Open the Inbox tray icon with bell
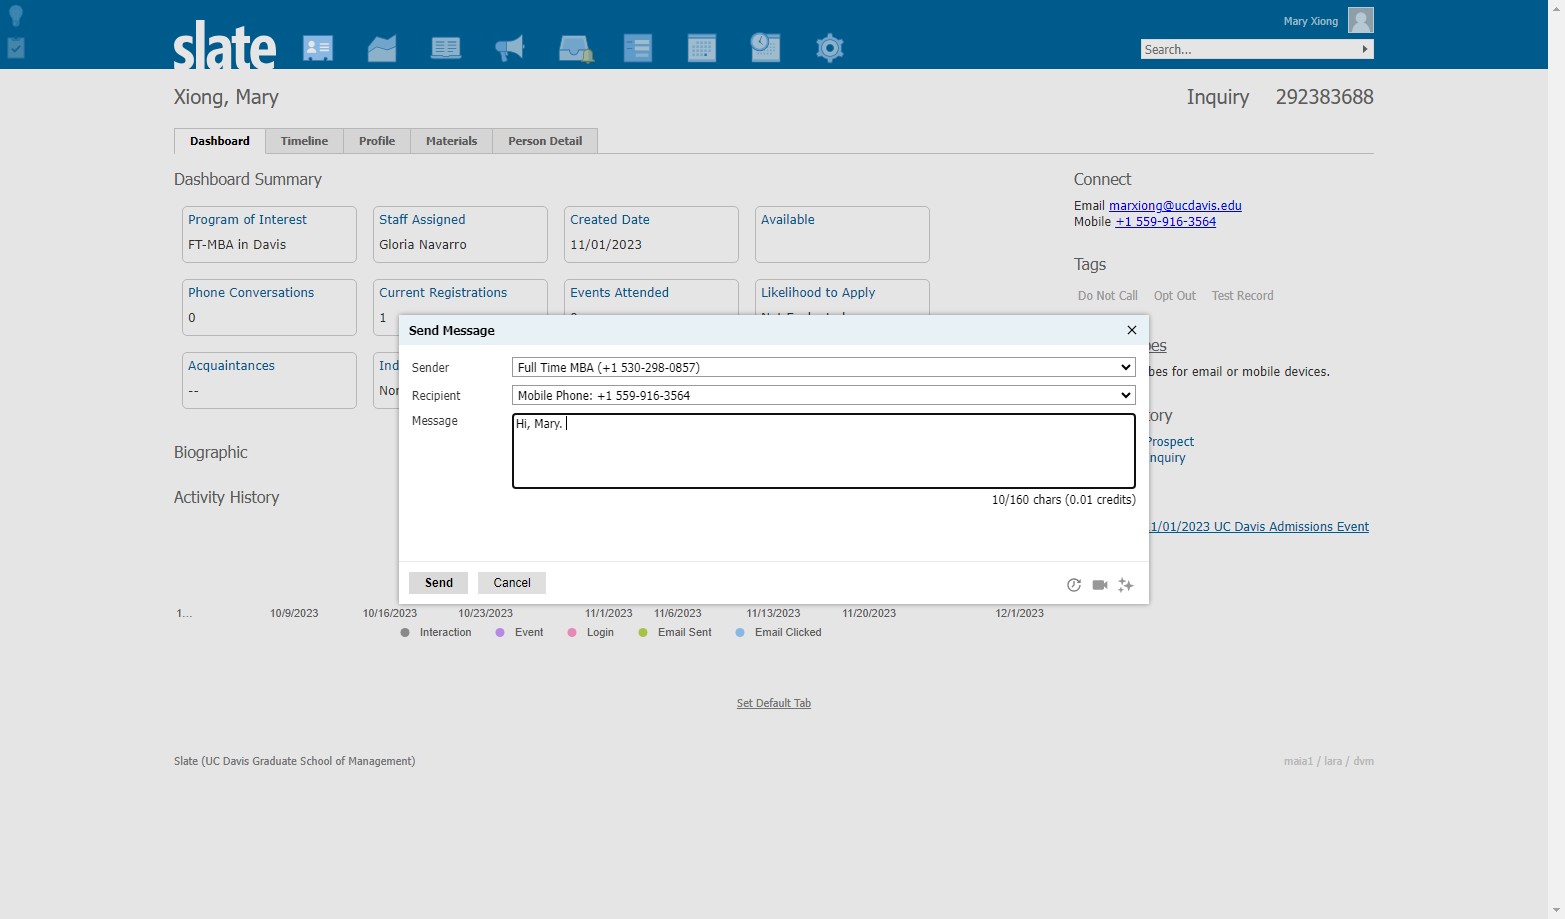 575,48
